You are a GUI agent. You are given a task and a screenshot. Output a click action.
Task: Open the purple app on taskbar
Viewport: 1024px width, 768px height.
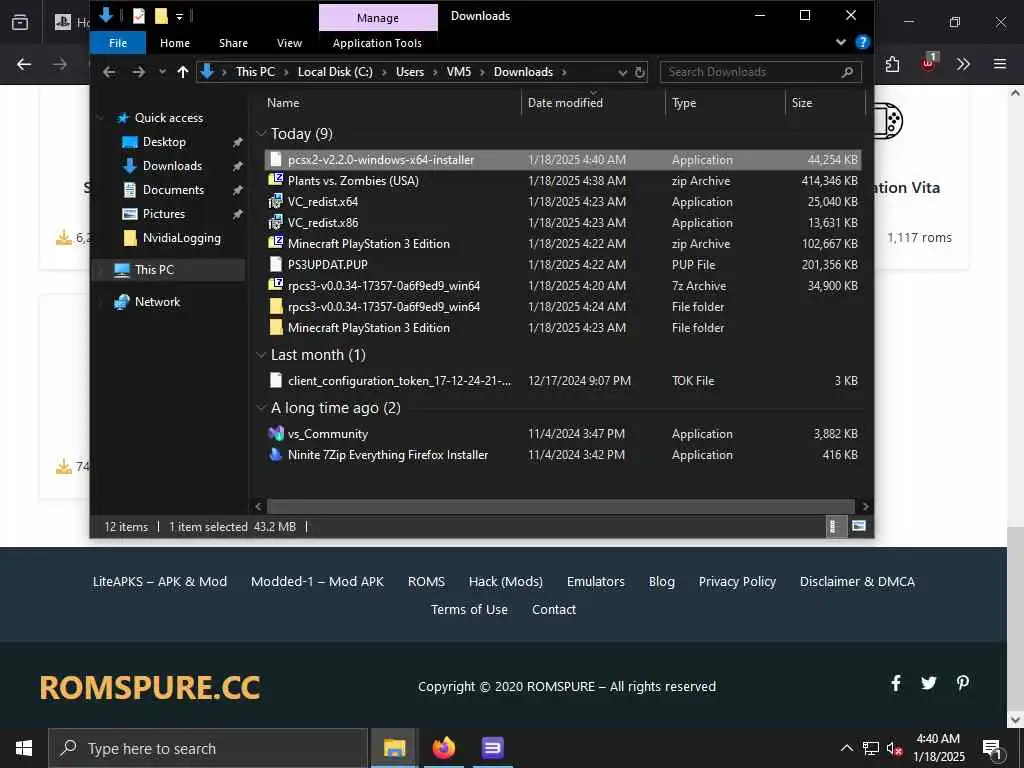tap(492, 748)
